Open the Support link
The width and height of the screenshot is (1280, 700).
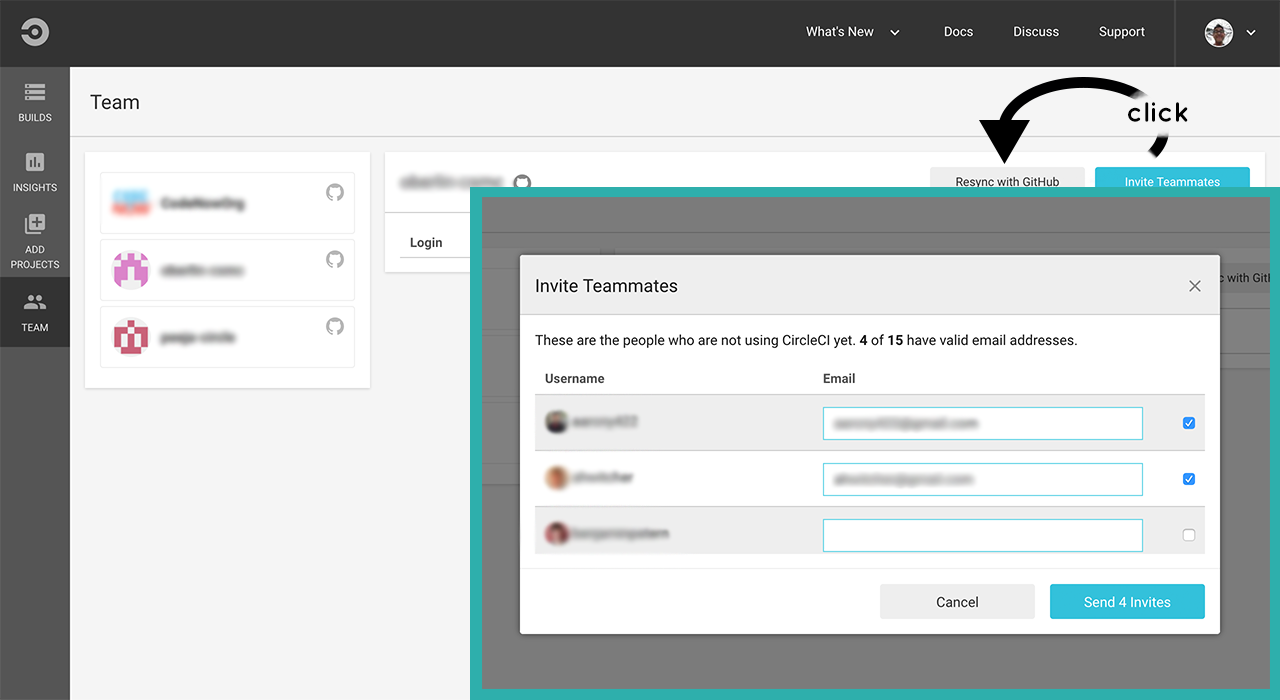coord(1122,32)
